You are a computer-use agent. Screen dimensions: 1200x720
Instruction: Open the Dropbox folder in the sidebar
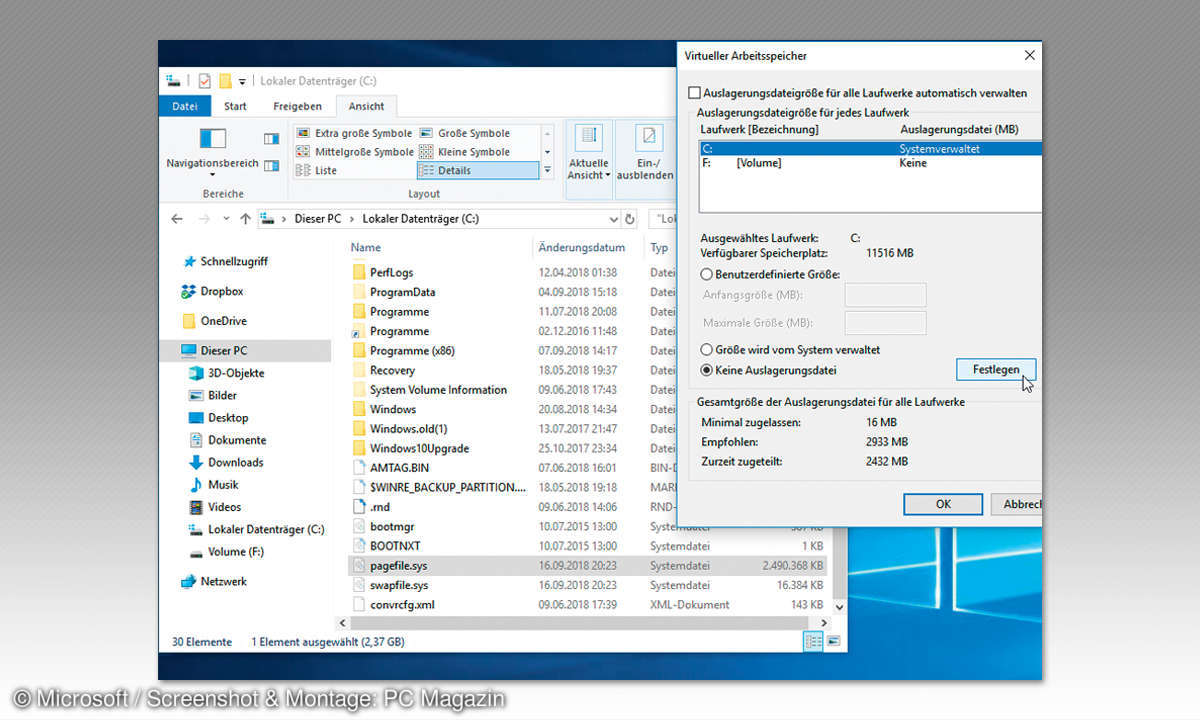tap(212, 292)
